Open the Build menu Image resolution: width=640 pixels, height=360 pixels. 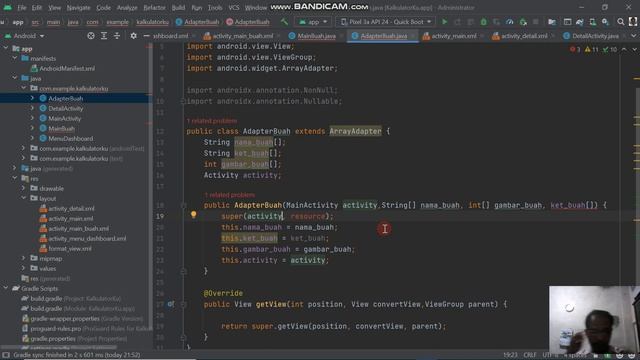click(x=178, y=8)
